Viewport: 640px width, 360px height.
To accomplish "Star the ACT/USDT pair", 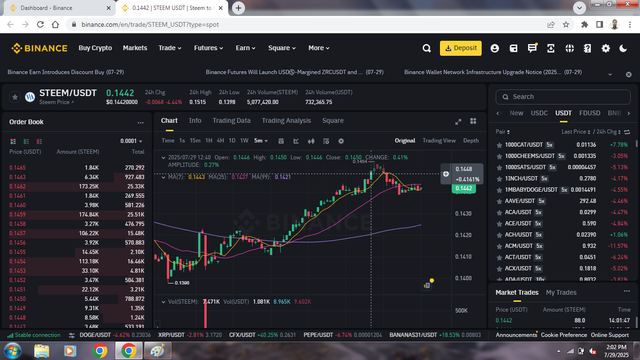I will (499, 258).
